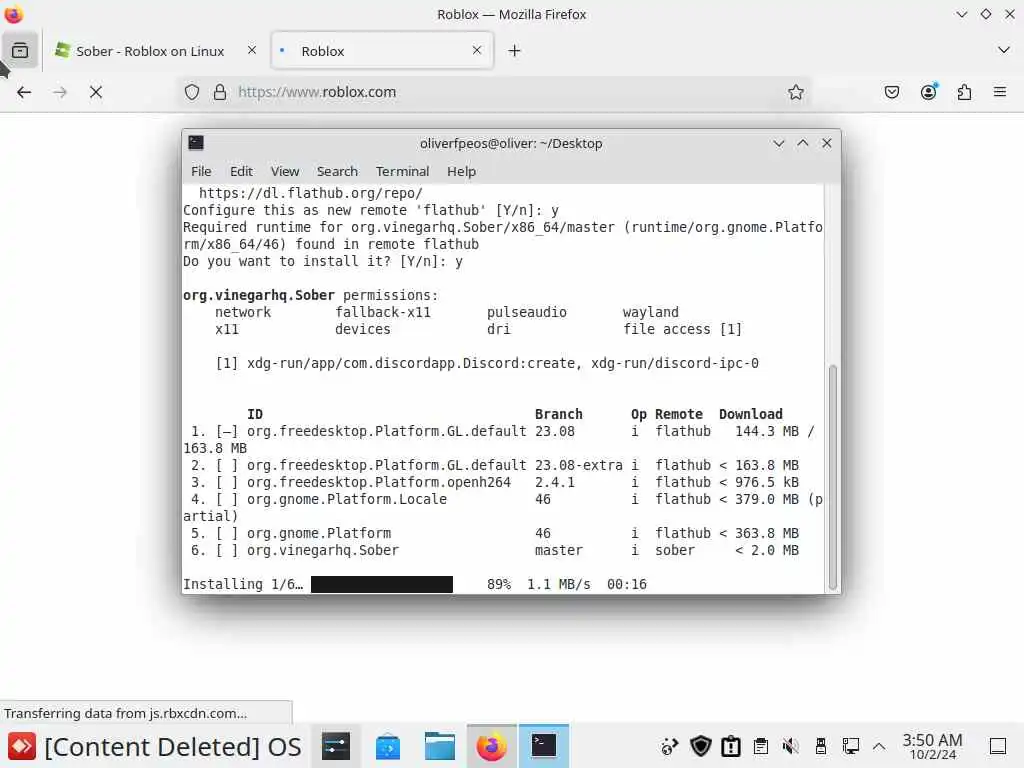Minimize Firefox window with chevron

(x=961, y=14)
